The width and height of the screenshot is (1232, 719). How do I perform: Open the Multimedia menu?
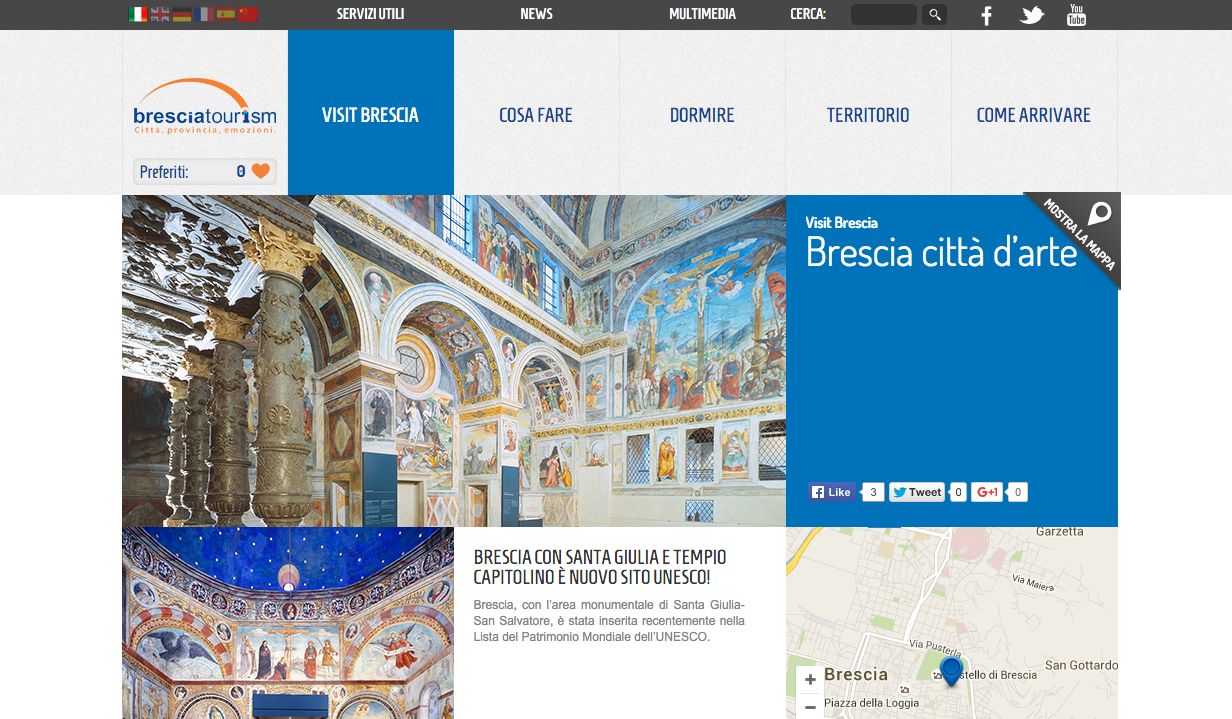pyautogui.click(x=702, y=14)
